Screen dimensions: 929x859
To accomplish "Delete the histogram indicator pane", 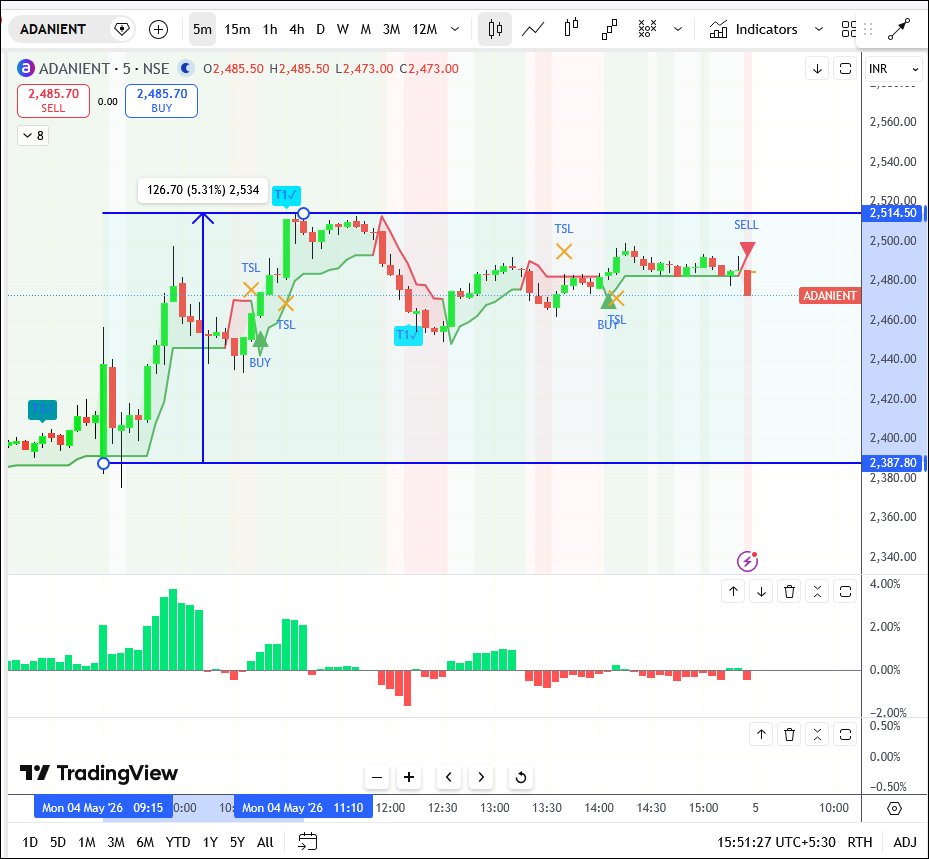I will click(789, 591).
